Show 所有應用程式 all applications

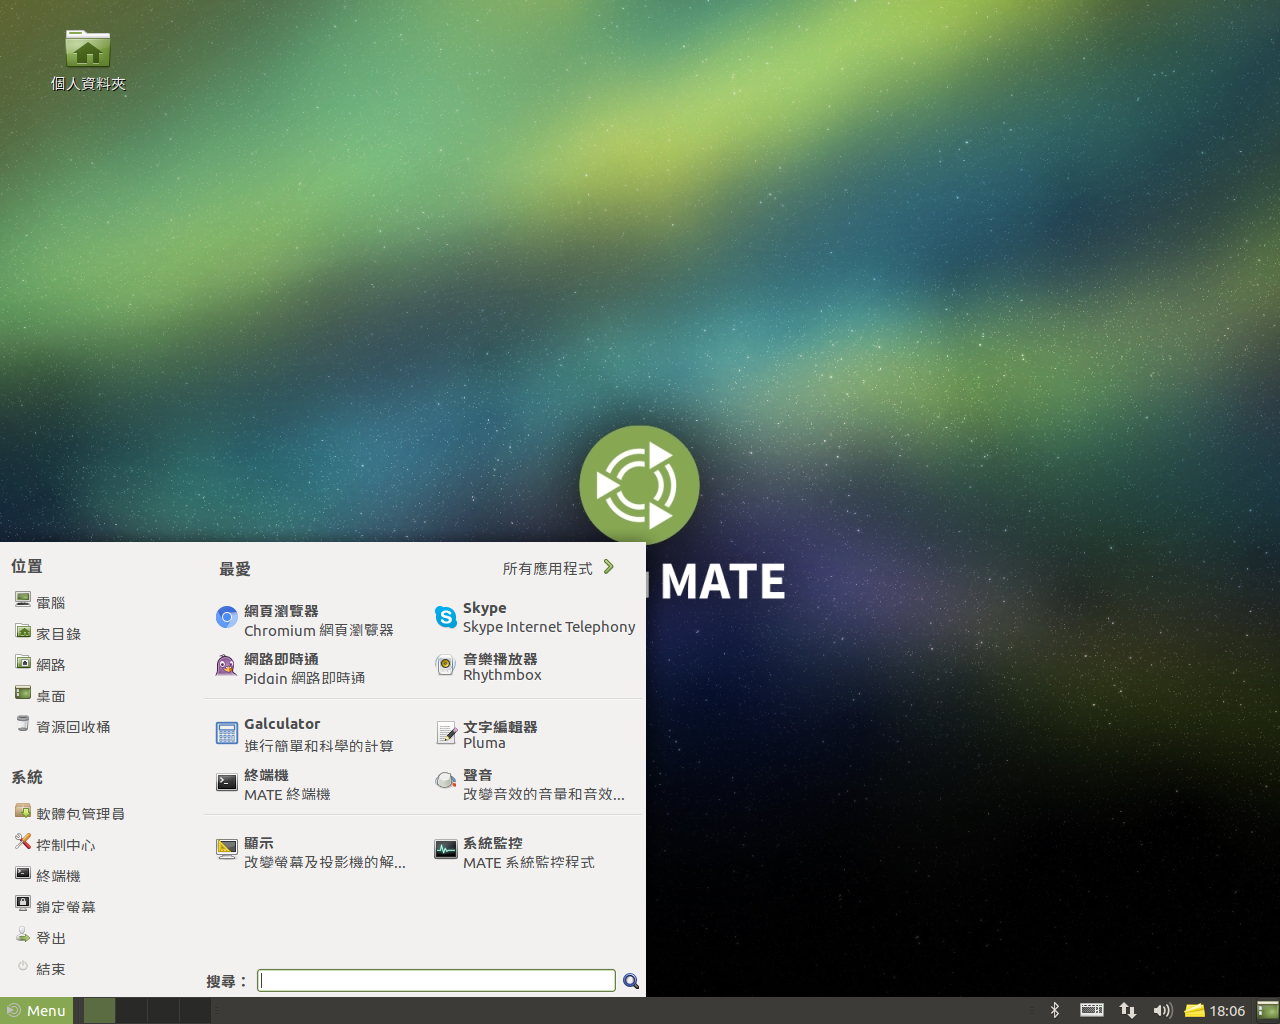tap(558, 568)
